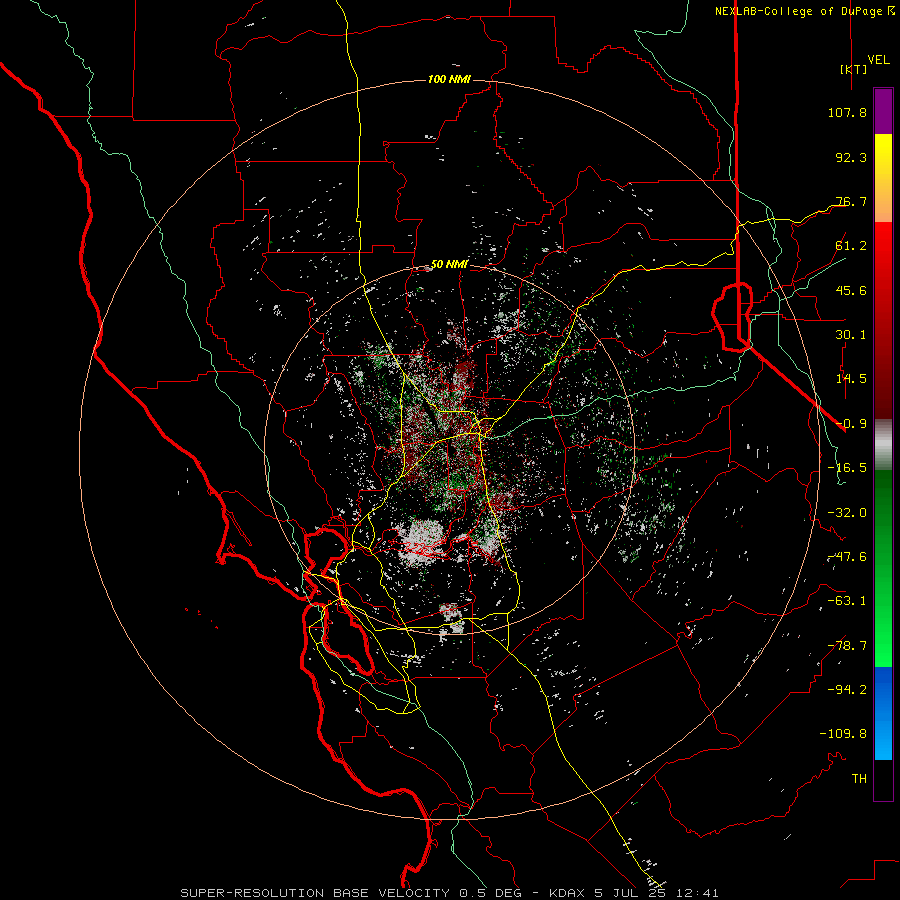Select the 45.6 scale value
Screen dimensions: 900x900
(851, 290)
